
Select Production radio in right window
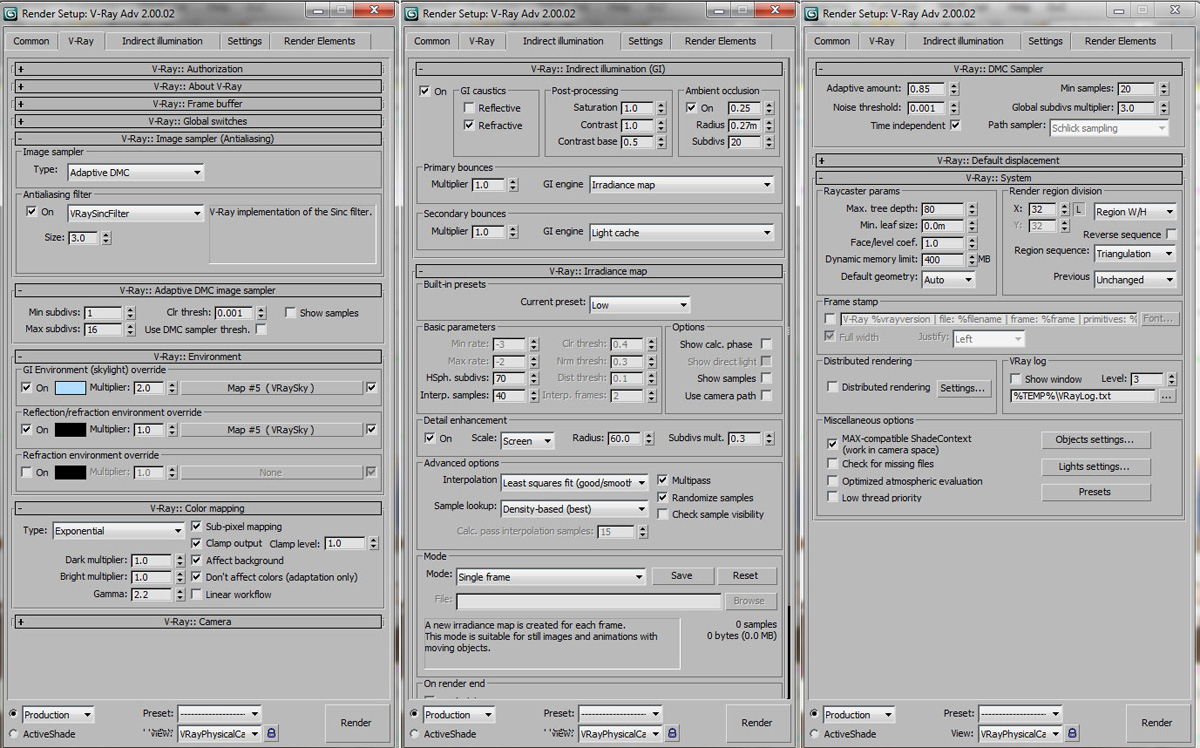pos(814,714)
